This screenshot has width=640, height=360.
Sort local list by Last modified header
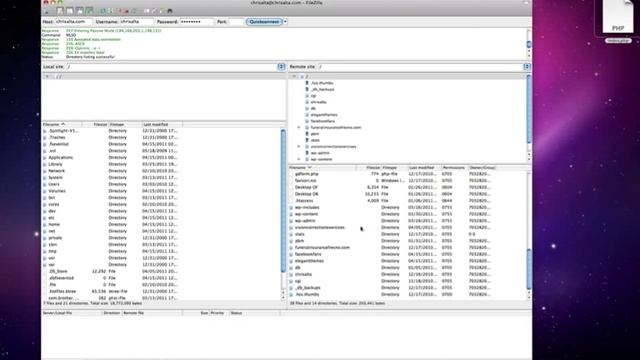[x=162, y=124]
